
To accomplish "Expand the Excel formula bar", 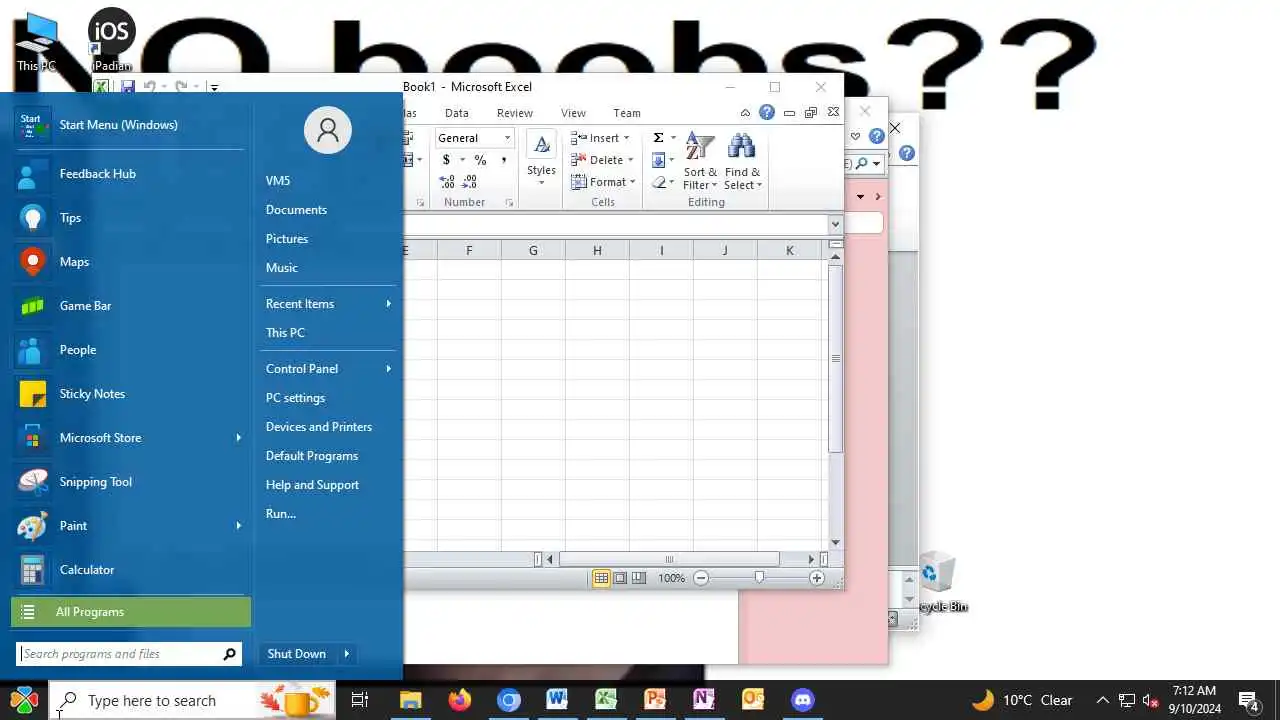I will tap(835, 225).
